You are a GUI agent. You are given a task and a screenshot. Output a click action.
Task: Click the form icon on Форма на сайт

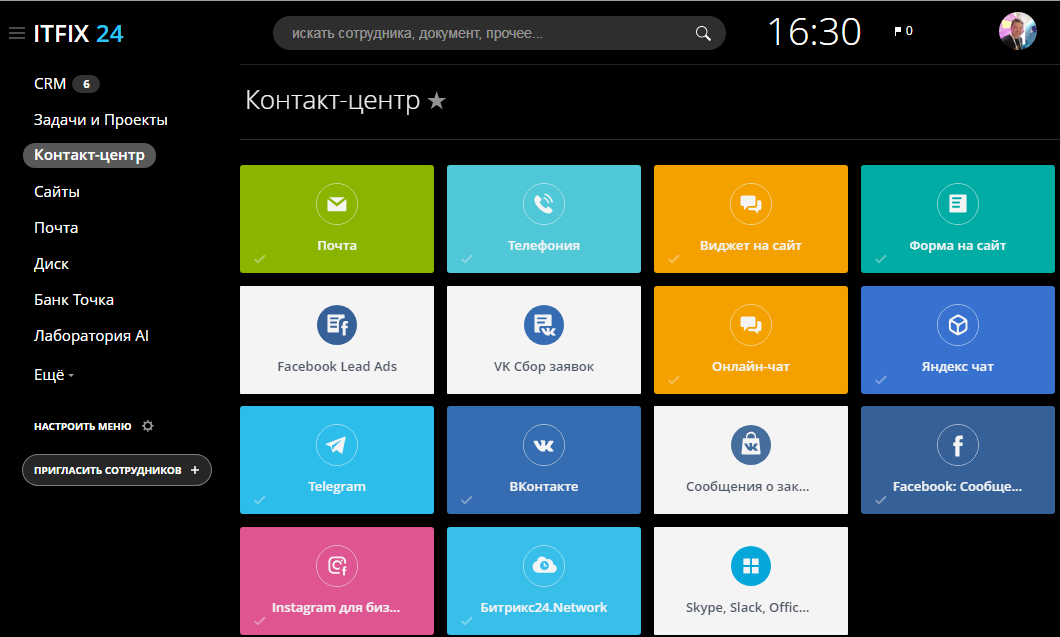(957, 204)
